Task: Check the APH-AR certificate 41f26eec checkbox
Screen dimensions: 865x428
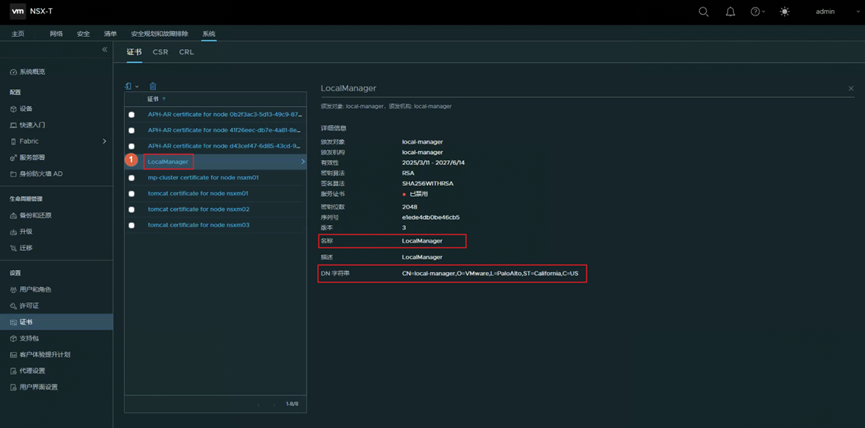Action: point(131,131)
